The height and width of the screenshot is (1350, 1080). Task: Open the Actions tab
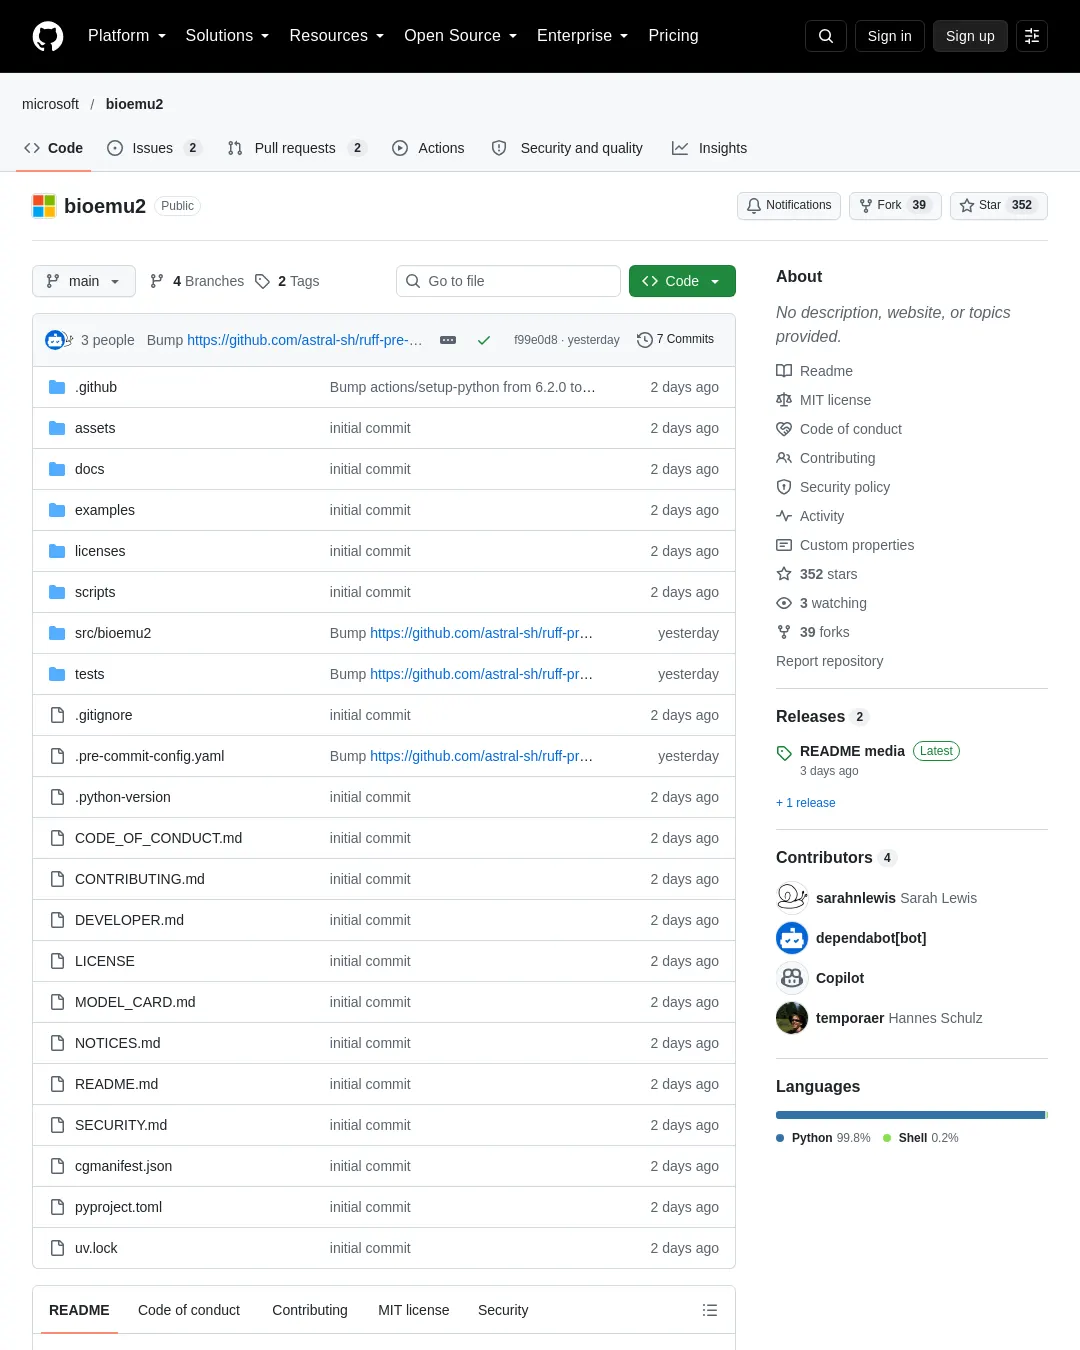click(x=428, y=148)
